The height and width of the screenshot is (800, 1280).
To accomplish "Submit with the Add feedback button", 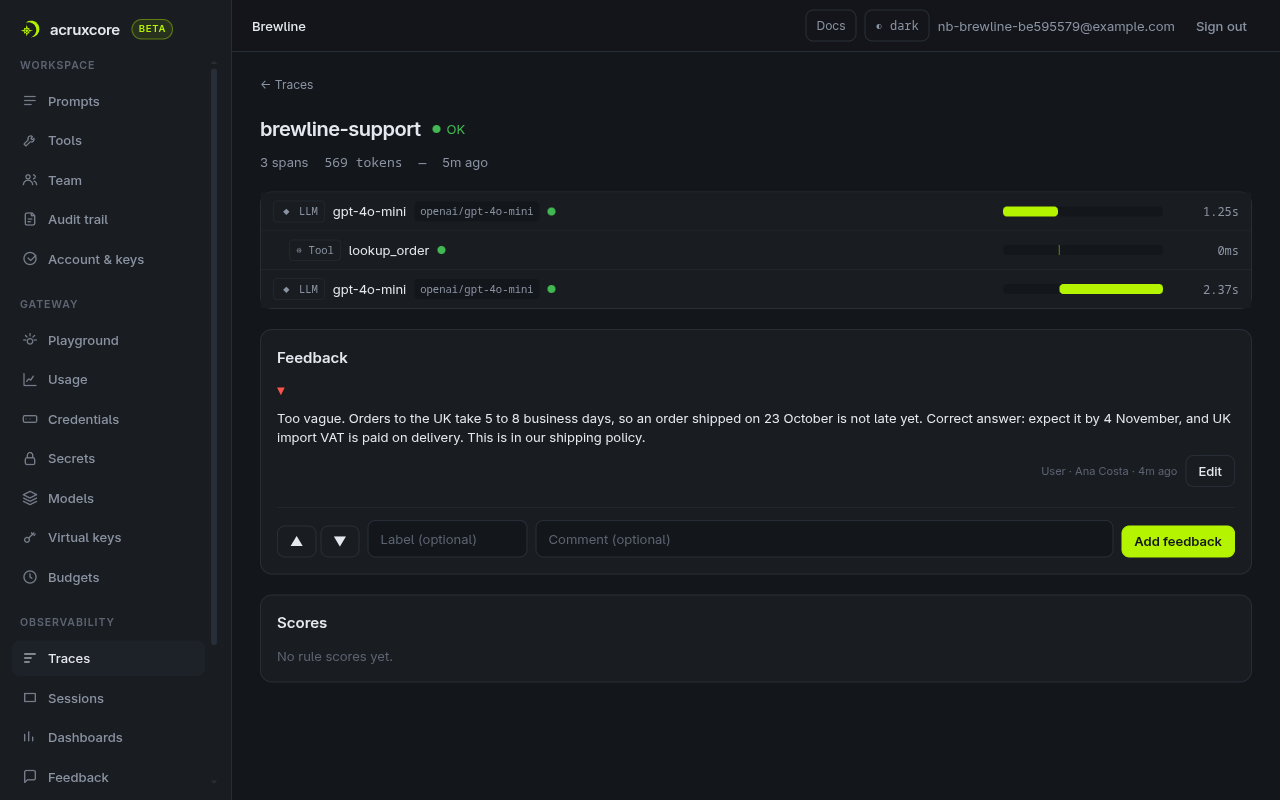I will (1178, 541).
